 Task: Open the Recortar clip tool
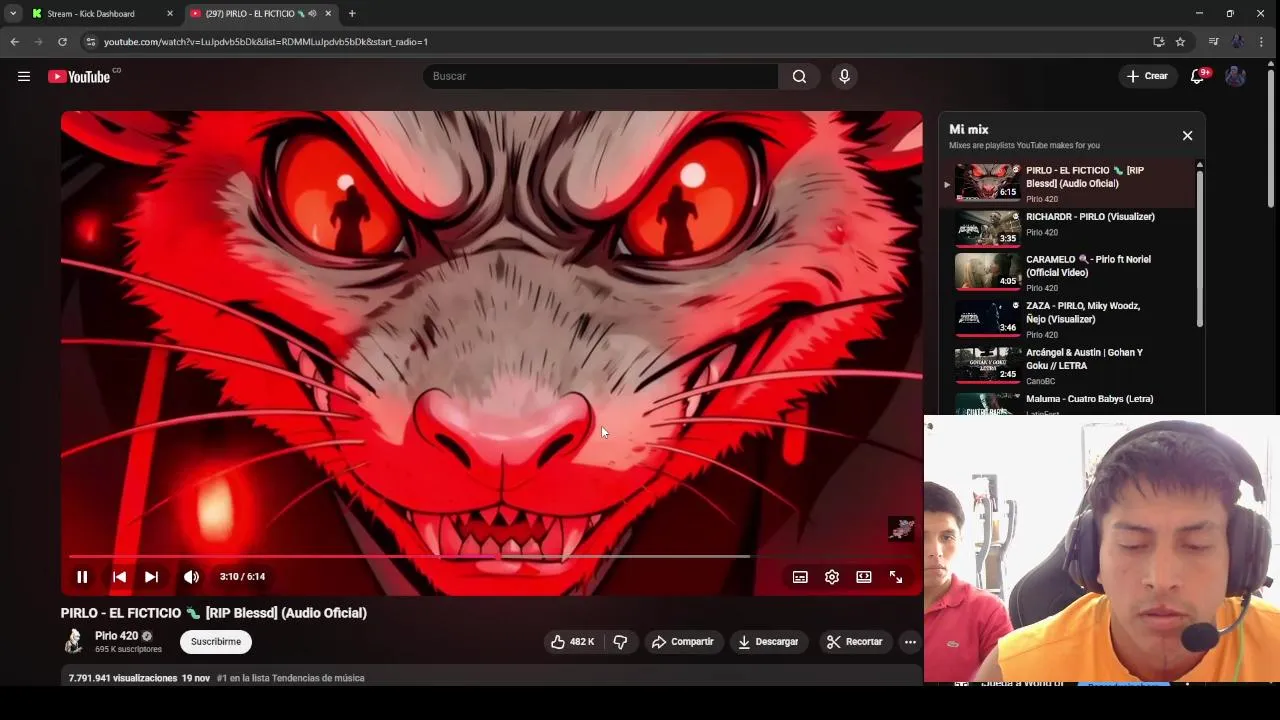(855, 642)
